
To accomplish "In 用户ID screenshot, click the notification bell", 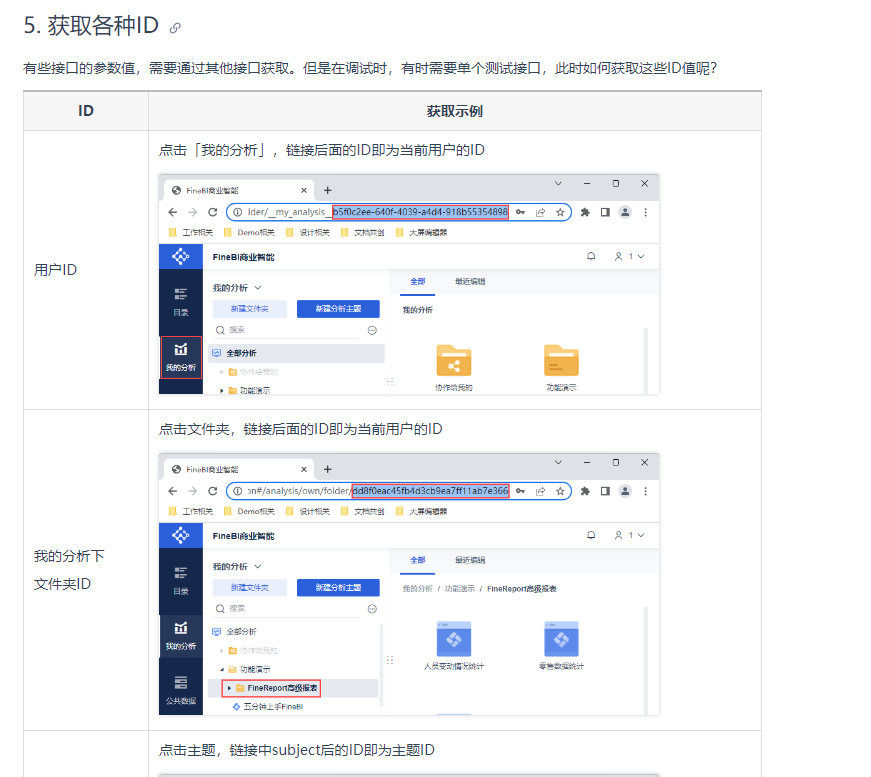I will click(x=591, y=256).
